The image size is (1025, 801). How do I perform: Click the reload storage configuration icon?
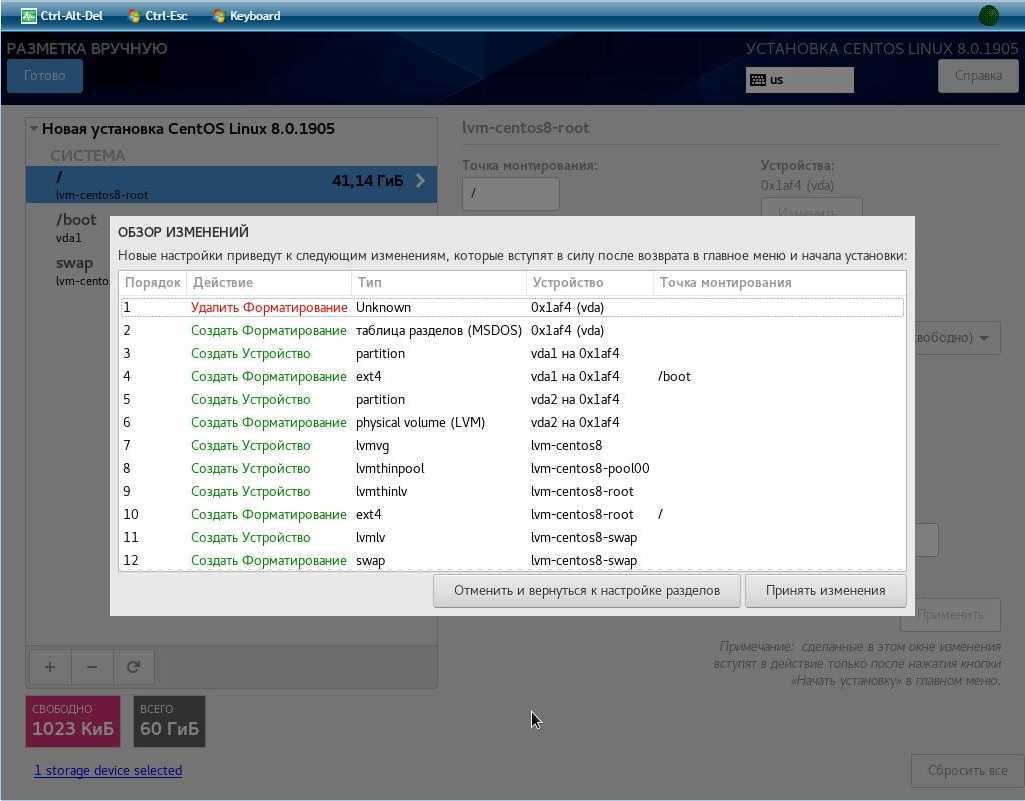point(133,667)
